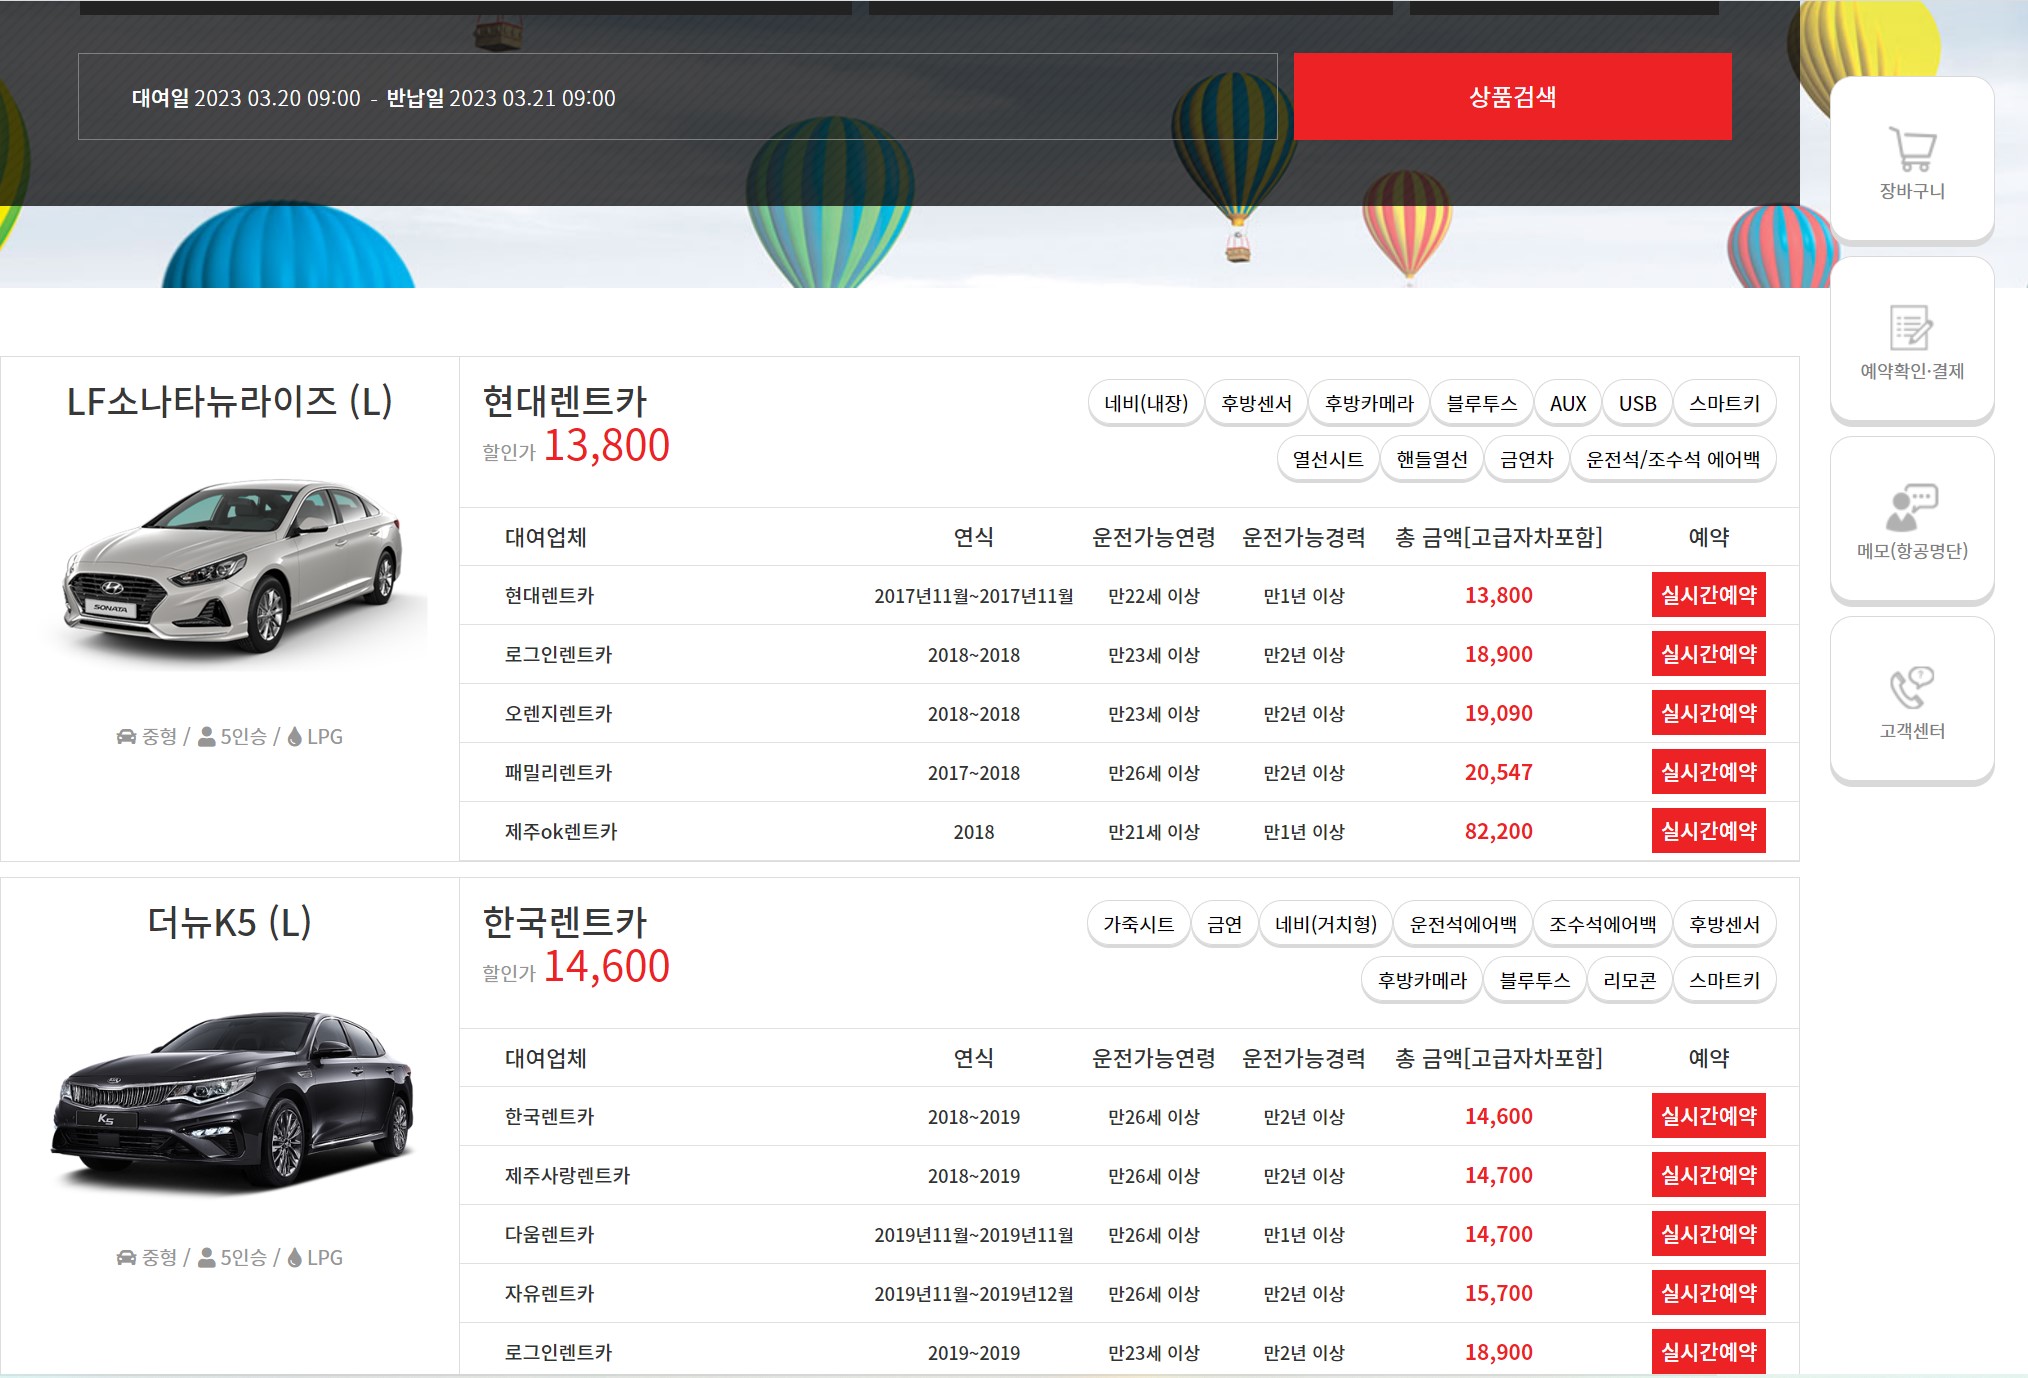Click the 운전석에어백 option tag

point(1462,924)
